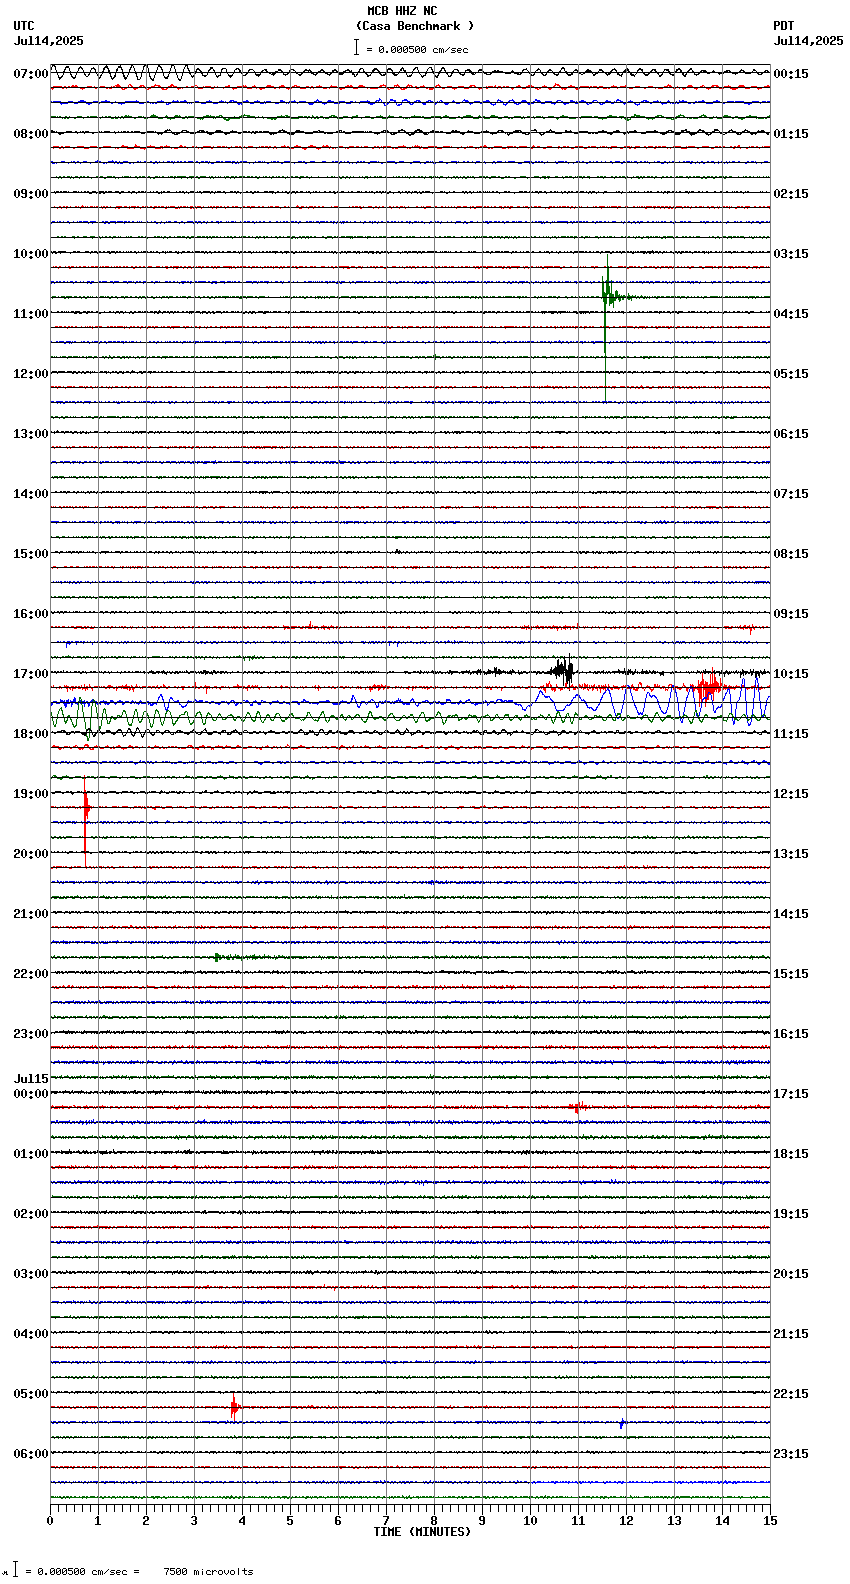Image resolution: width=850 pixels, height=1584 pixels.
Task: Click the '17:00' UTC time label
Action: (31, 674)
